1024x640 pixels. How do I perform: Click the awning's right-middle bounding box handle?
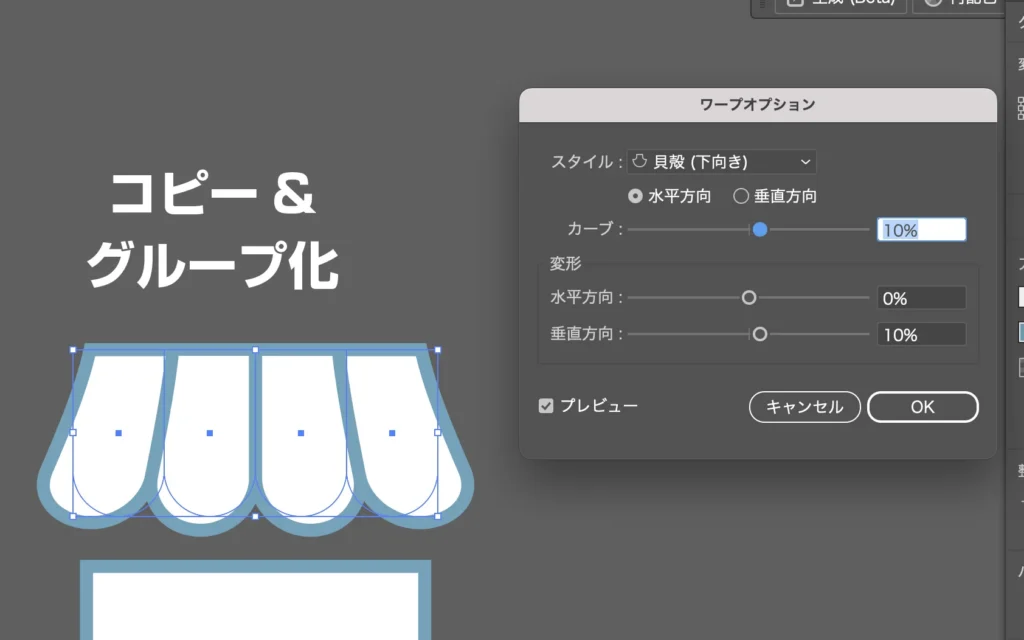(x=437, y=433)
